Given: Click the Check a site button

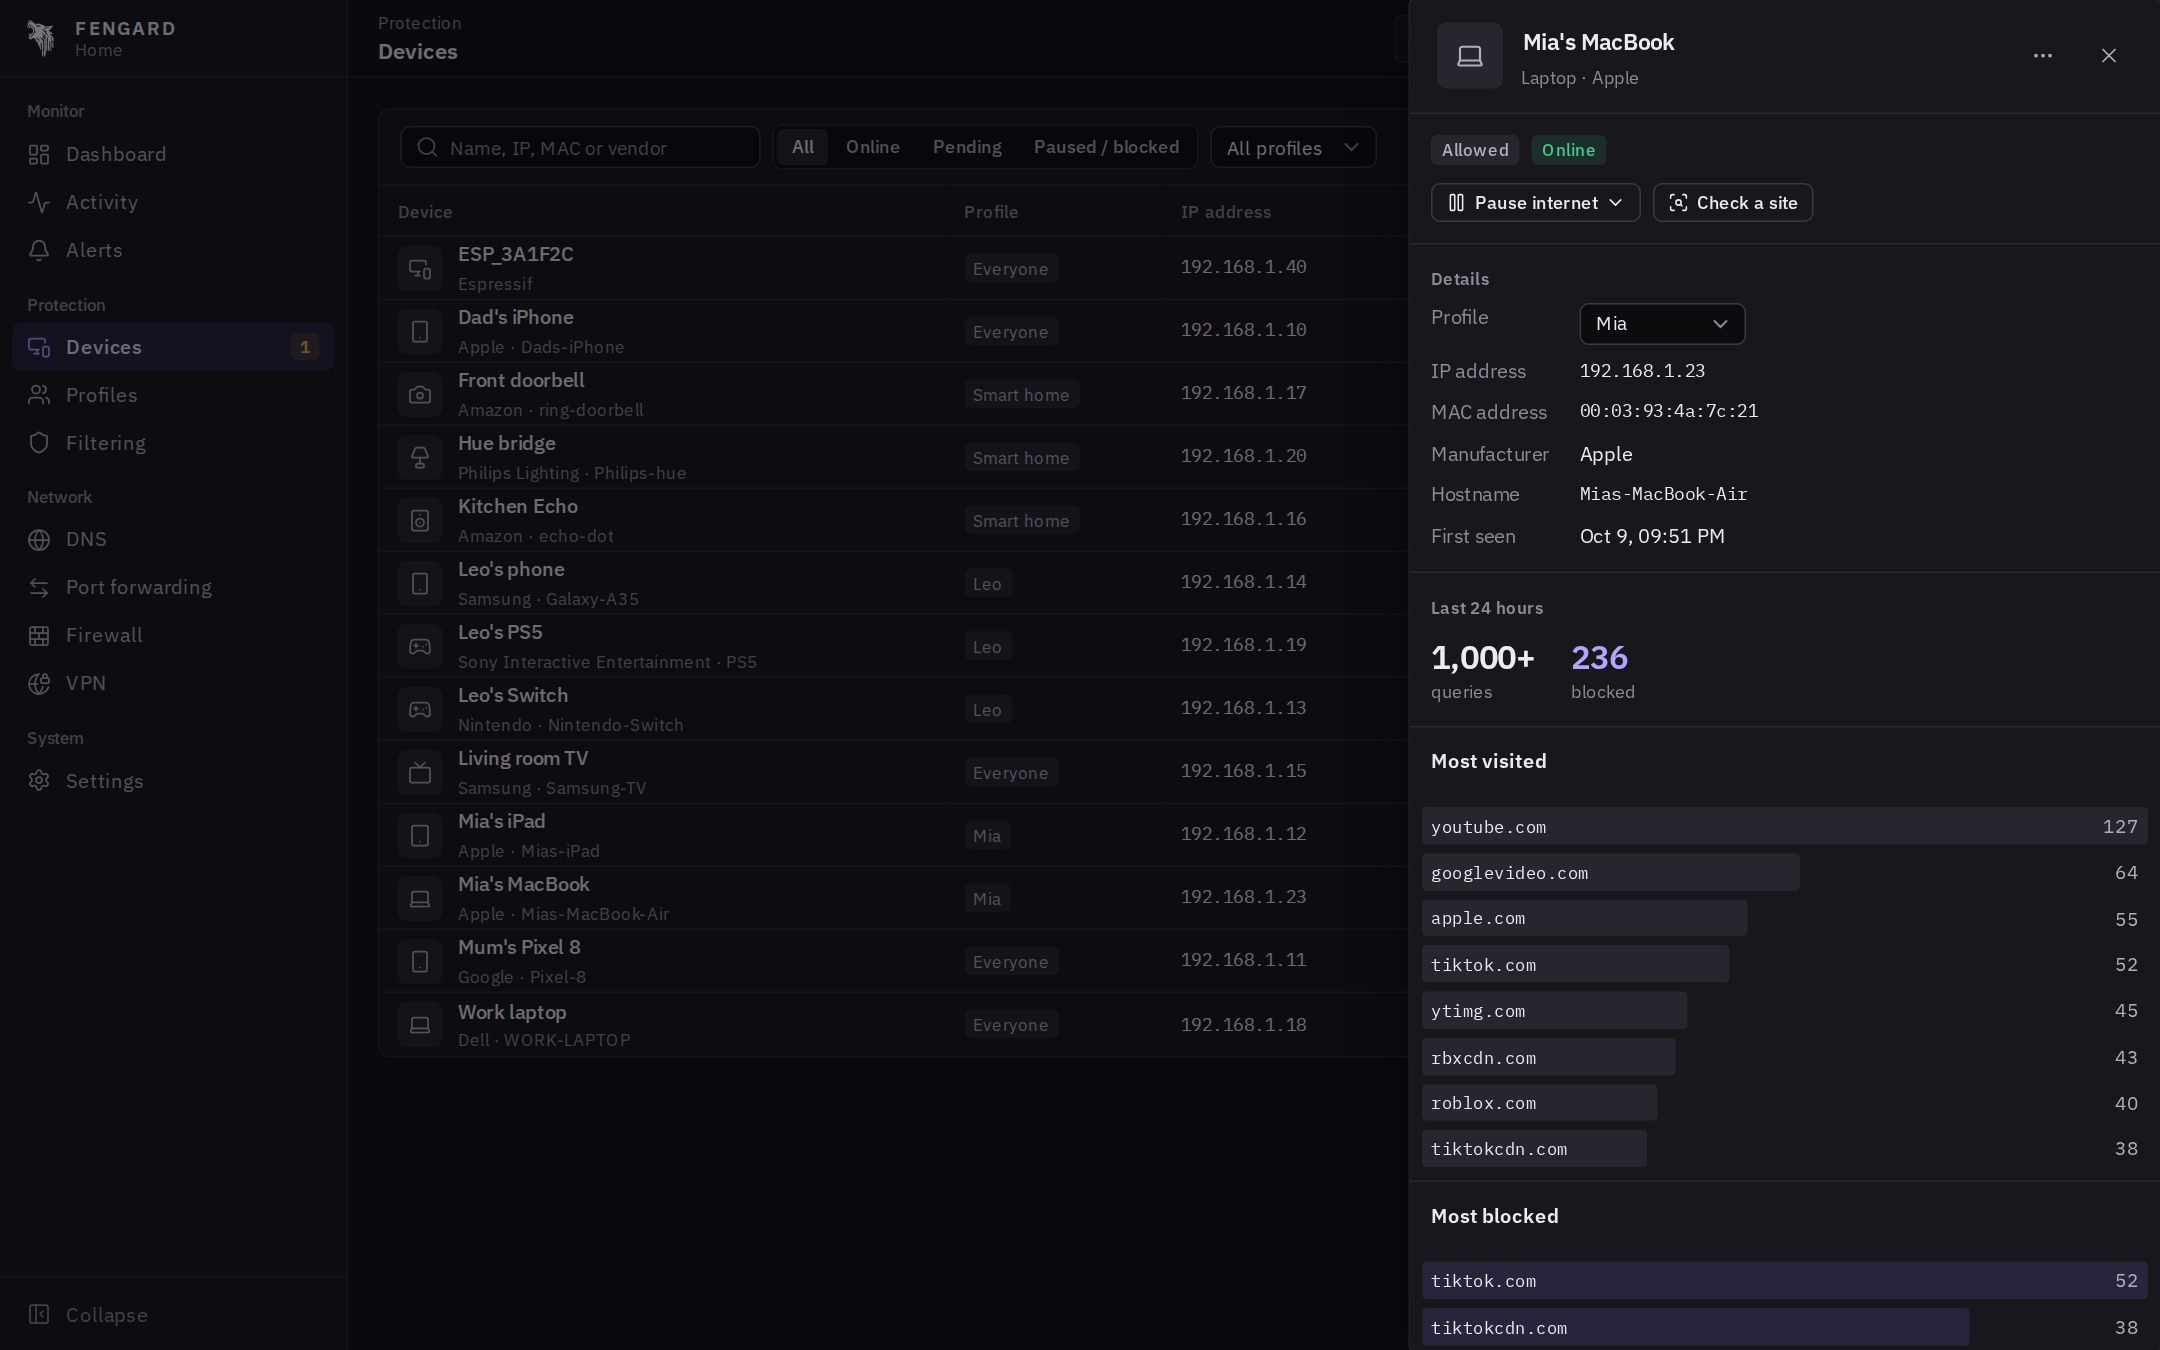Looking at the screenshot, I should 1733,203.
